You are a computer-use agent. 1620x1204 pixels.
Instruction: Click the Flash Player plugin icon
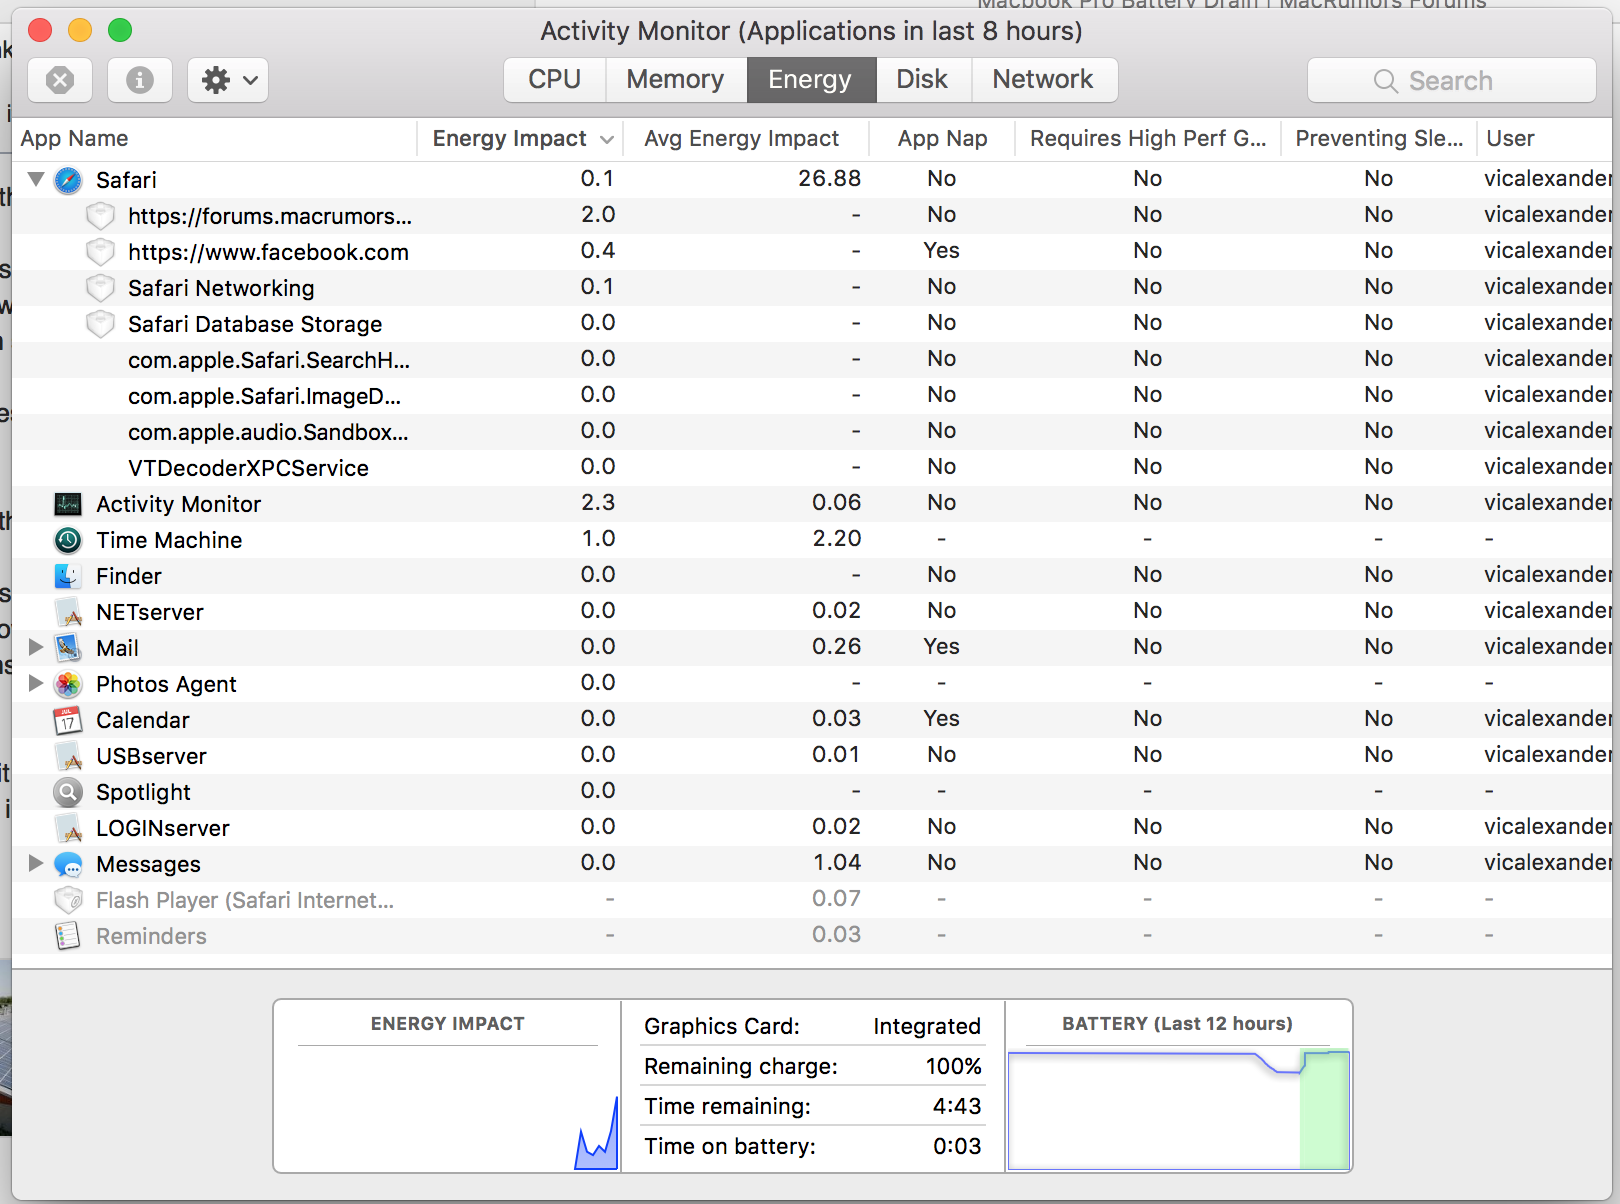[x=68, y=900]
